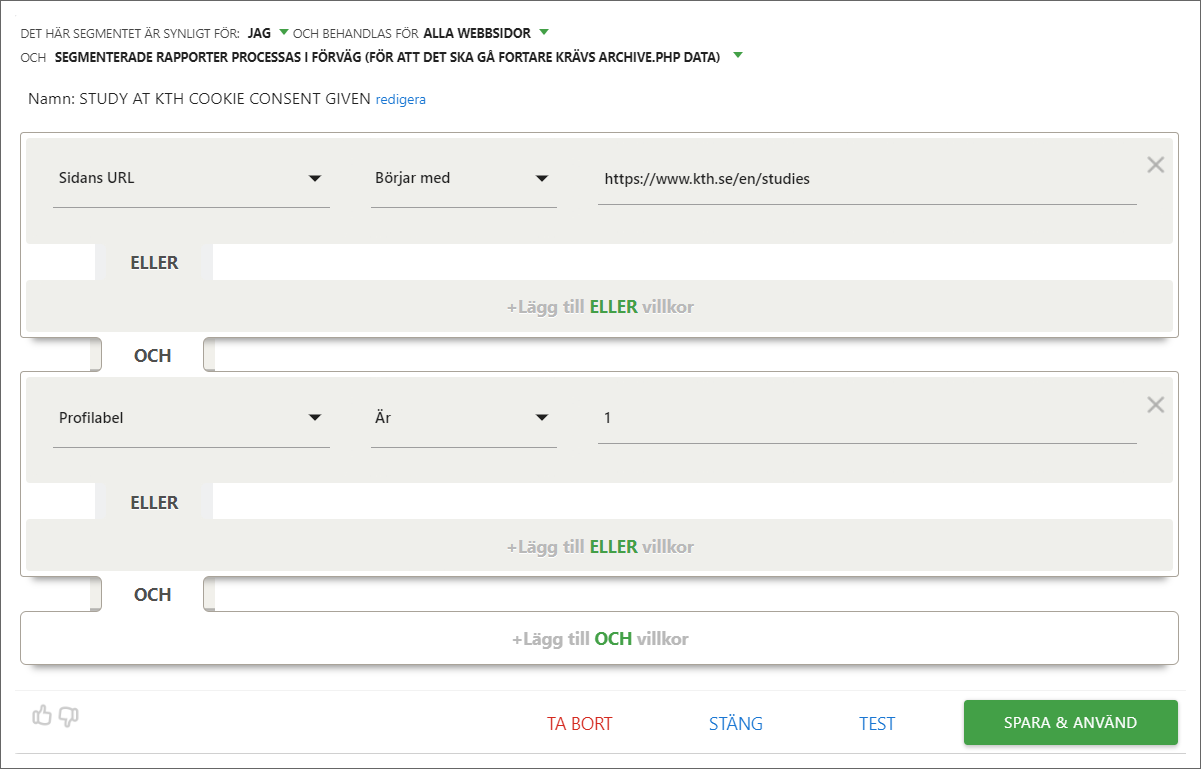
Task: Click TA BORT to delete segment
Action: coord(579,724)
